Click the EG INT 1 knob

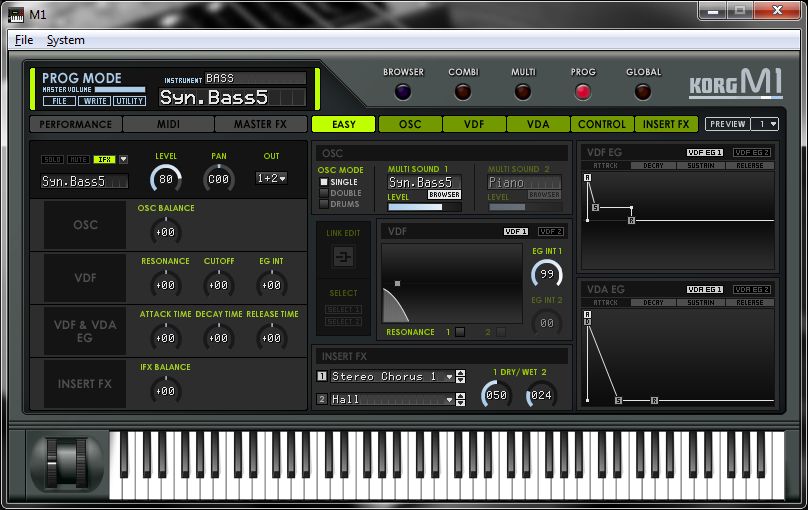pyautogui.click(x=547, y=274)
